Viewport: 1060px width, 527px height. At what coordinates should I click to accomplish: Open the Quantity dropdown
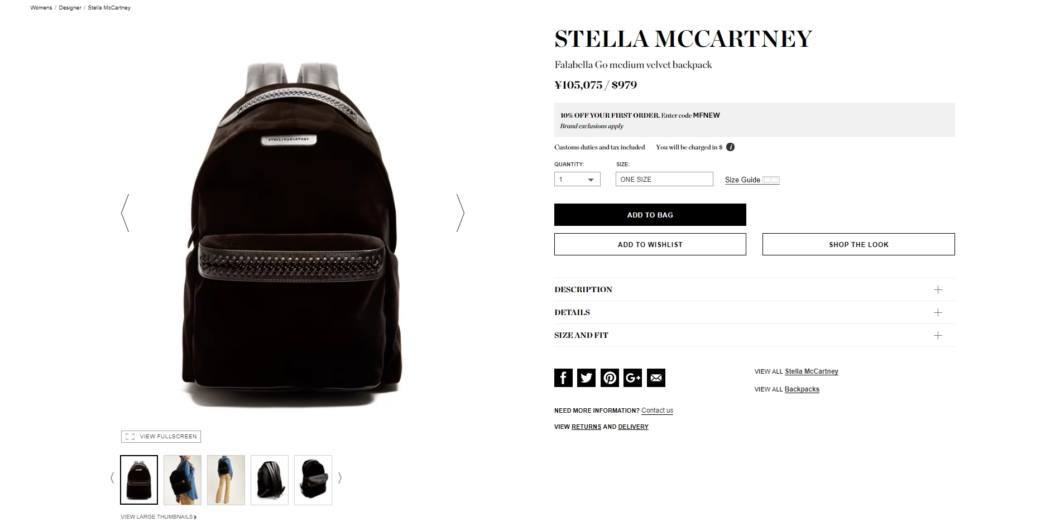click(577, 180)
